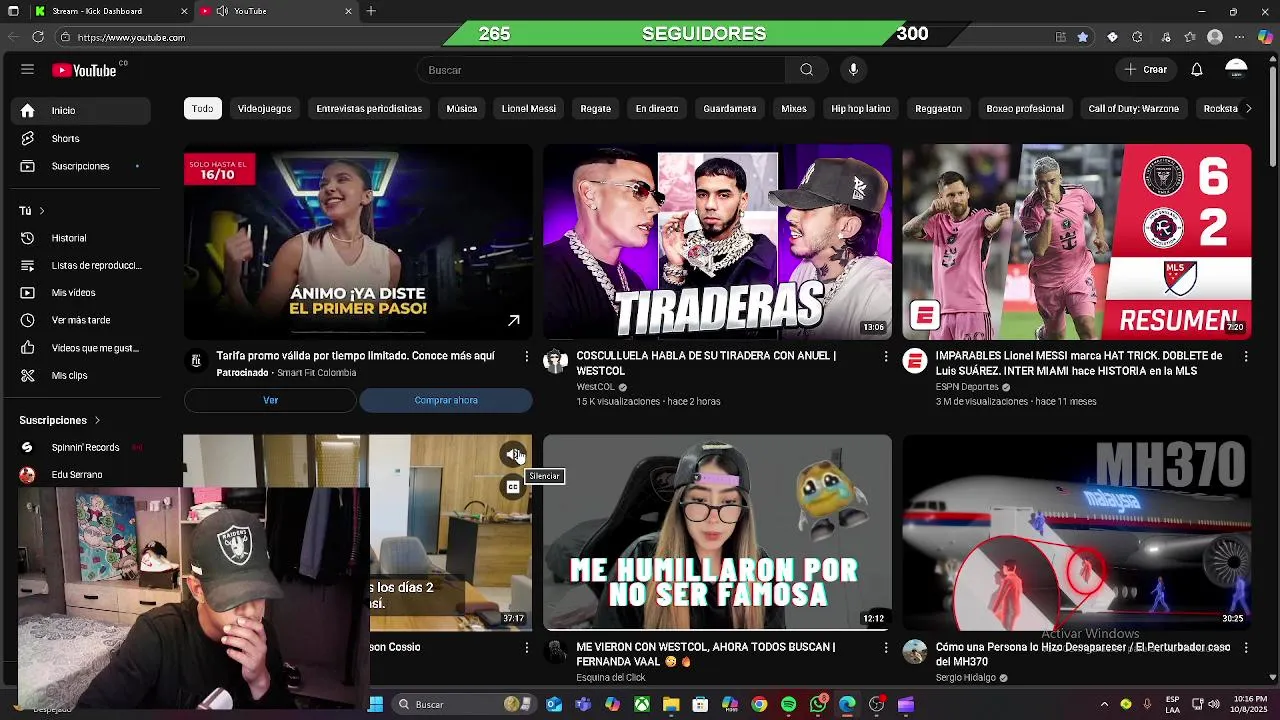Open the account avatar menu

pyautogui.click(x=1236, y=69)
